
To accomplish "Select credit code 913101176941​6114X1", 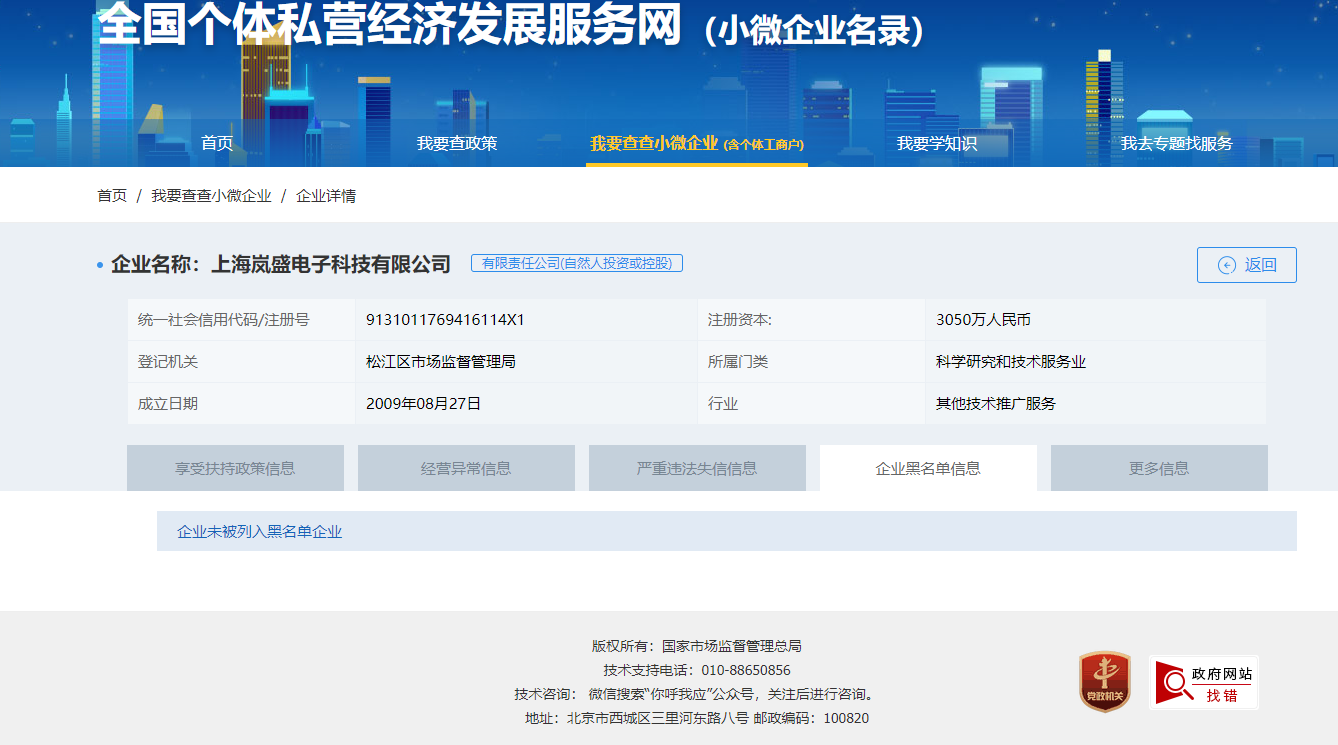I will point(445,320).
